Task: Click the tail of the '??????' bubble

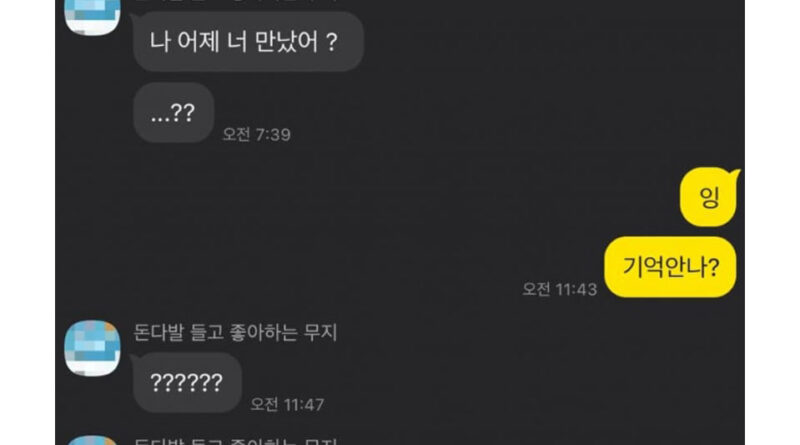Action: [134, 360]
